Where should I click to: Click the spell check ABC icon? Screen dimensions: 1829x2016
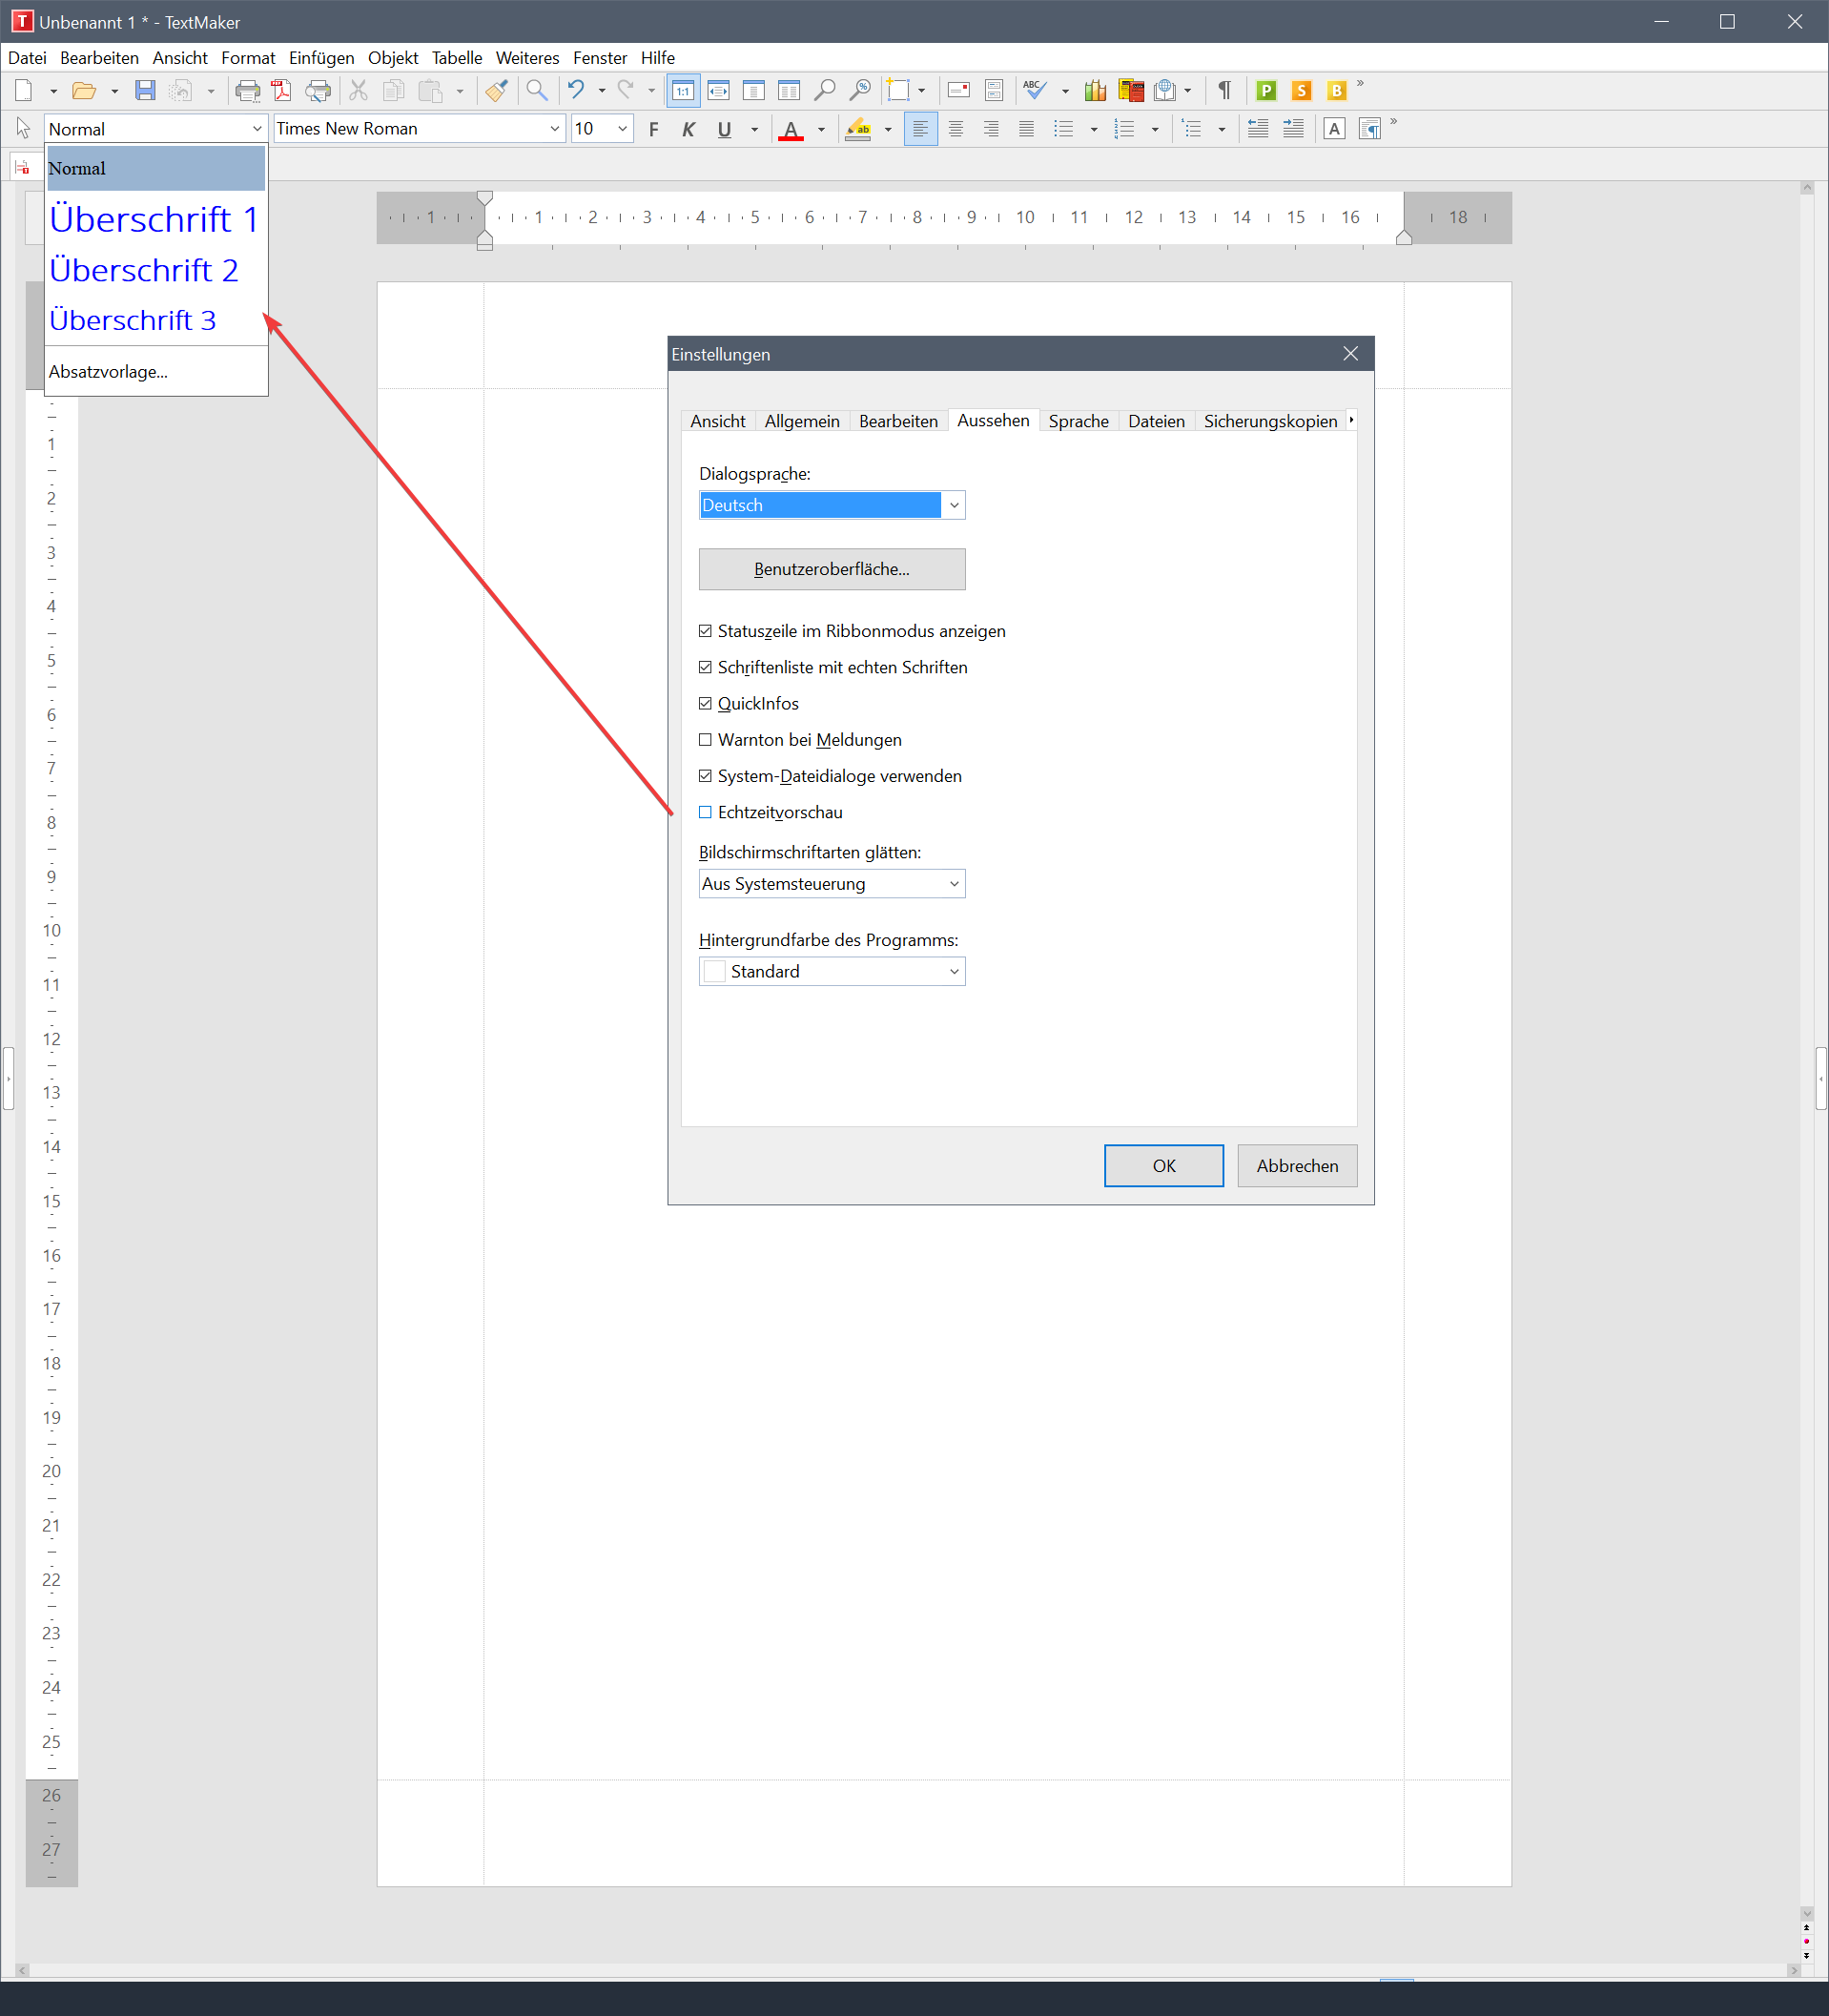(1034, 91)
